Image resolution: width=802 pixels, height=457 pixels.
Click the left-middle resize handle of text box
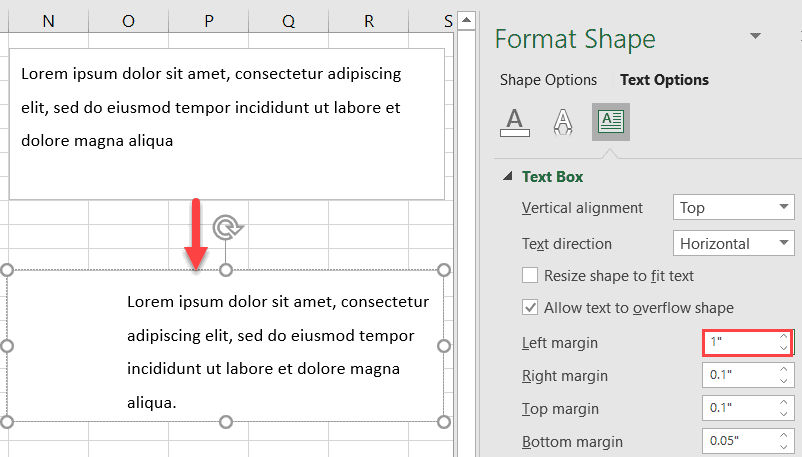tap(7, 346)
